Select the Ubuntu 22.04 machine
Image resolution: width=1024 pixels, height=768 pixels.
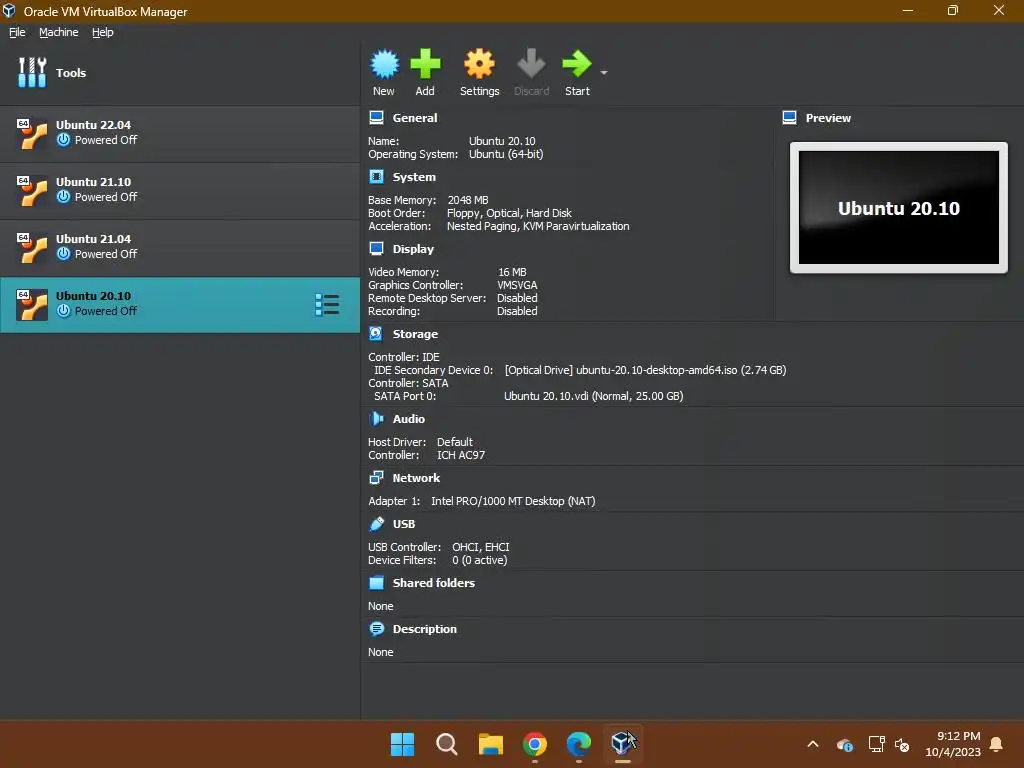click(x=180, y=133)
